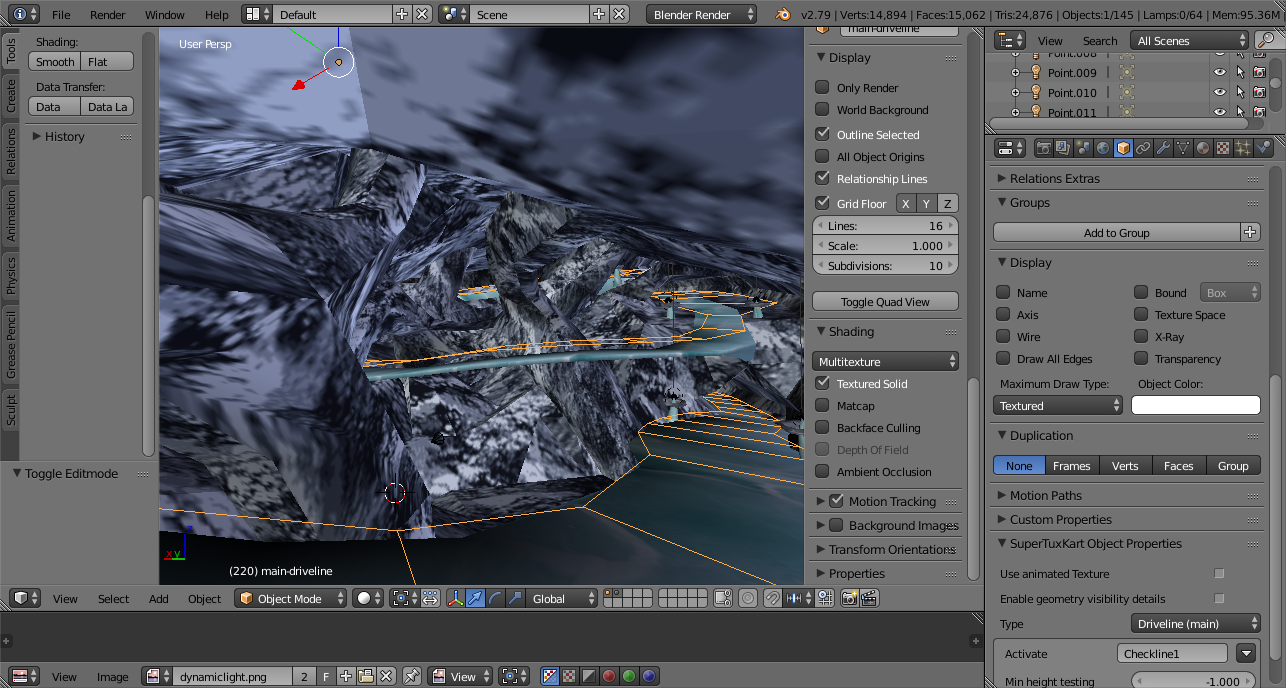Open the Object Mode dropdown
The width and height of the screenshot is (1286, 688).
click(x=291, y=599)
